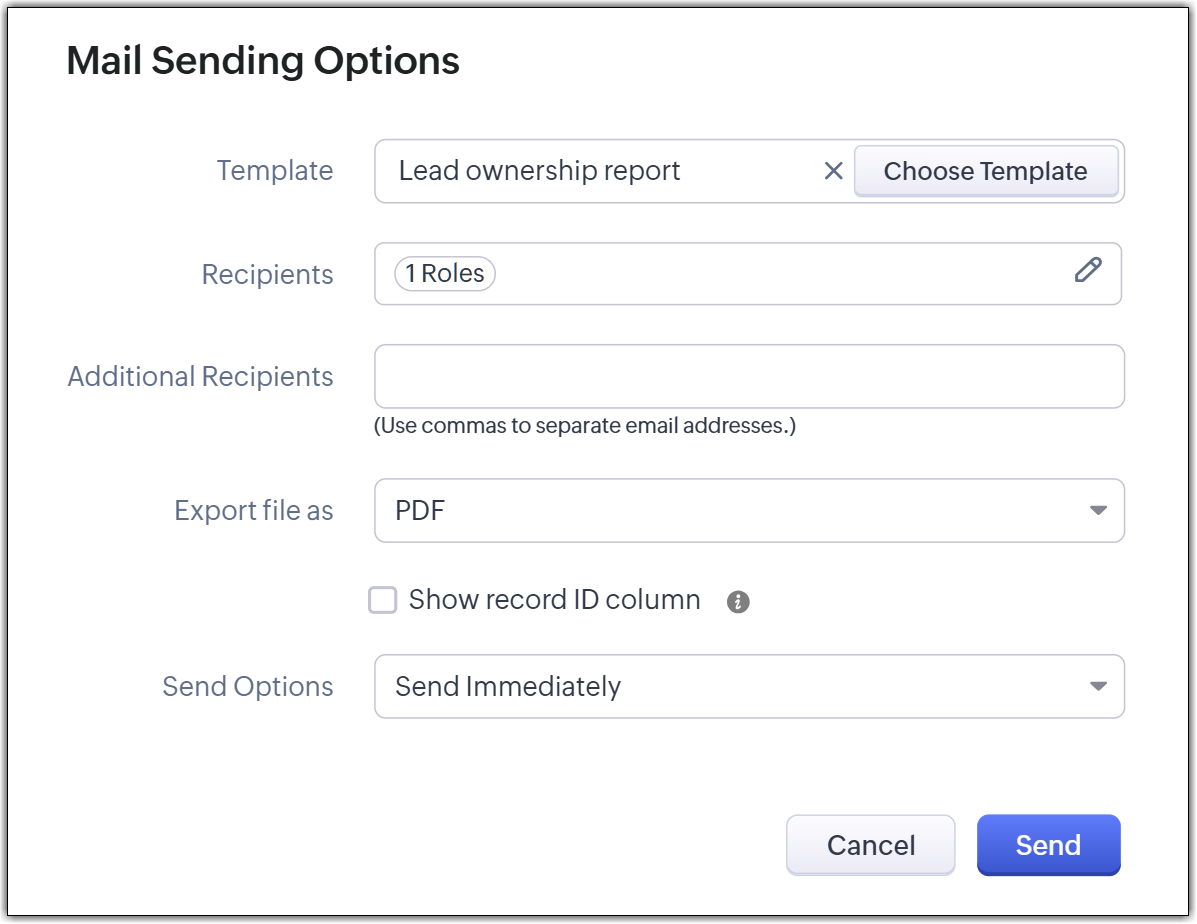
Task: Click the Additional Recipients field label
Action: [200, 377]
